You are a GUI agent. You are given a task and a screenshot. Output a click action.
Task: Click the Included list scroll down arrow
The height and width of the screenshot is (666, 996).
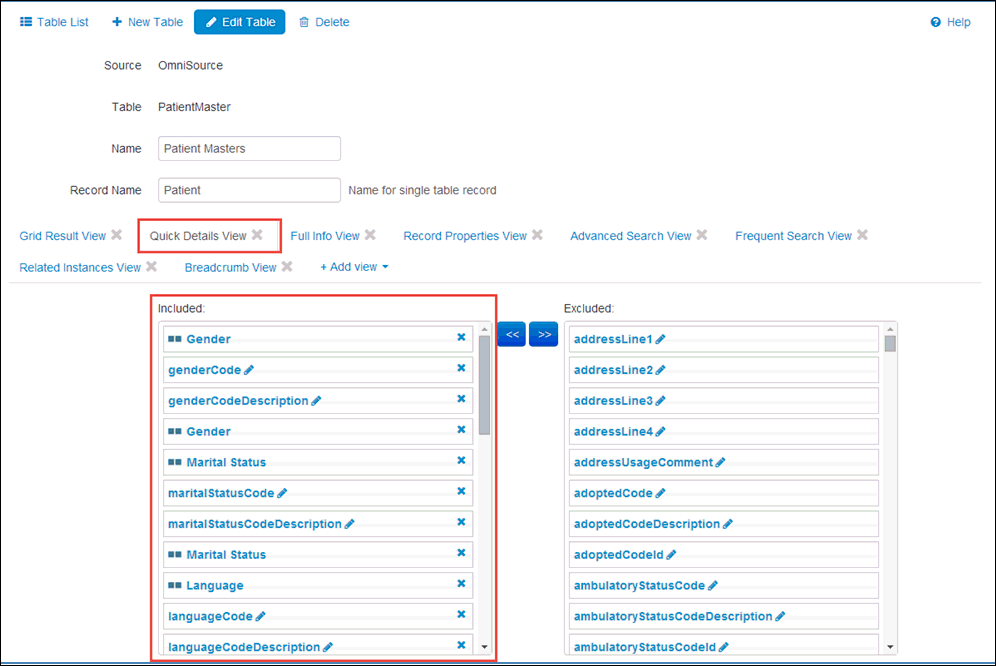click(x=484, y=647)
